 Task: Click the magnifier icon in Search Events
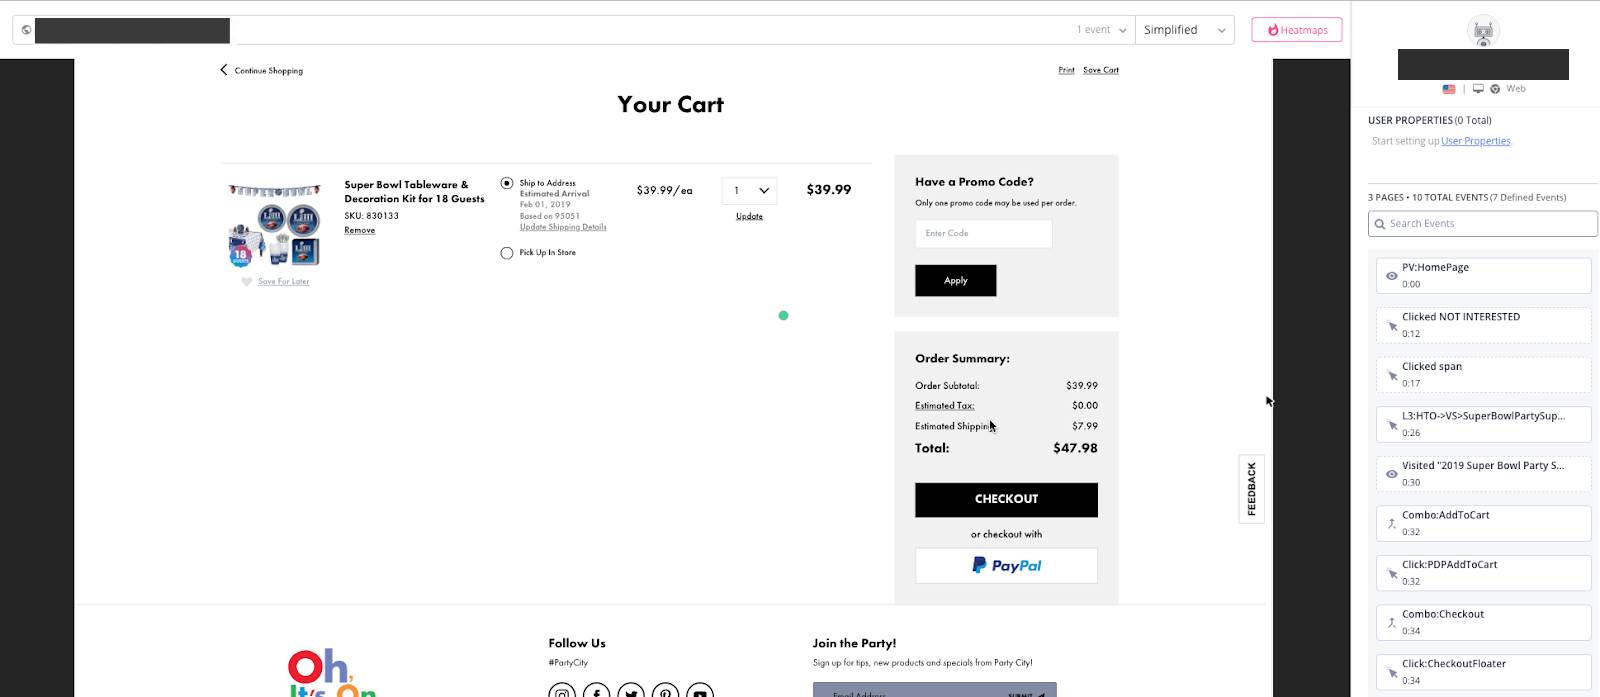click(1379, 224)
